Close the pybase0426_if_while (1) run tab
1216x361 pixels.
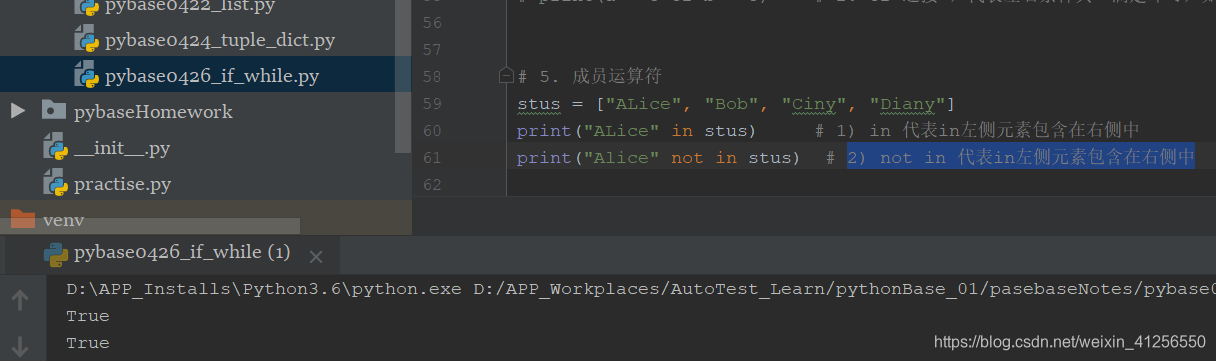316,257
